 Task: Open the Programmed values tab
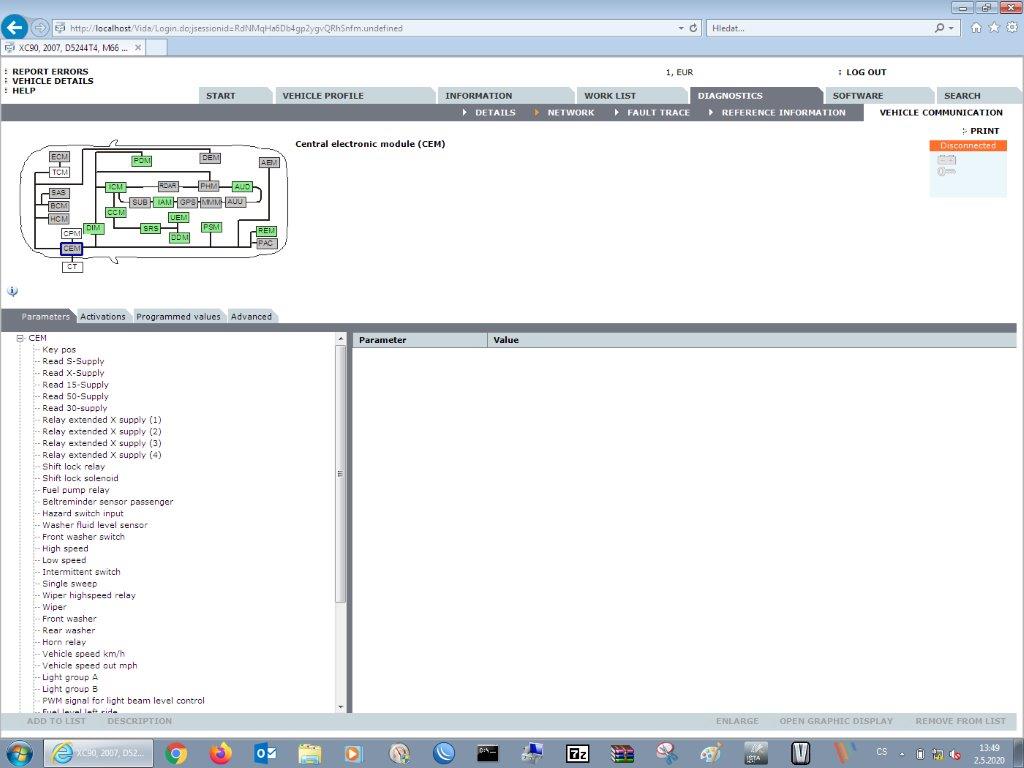click(x=178, y=317)
